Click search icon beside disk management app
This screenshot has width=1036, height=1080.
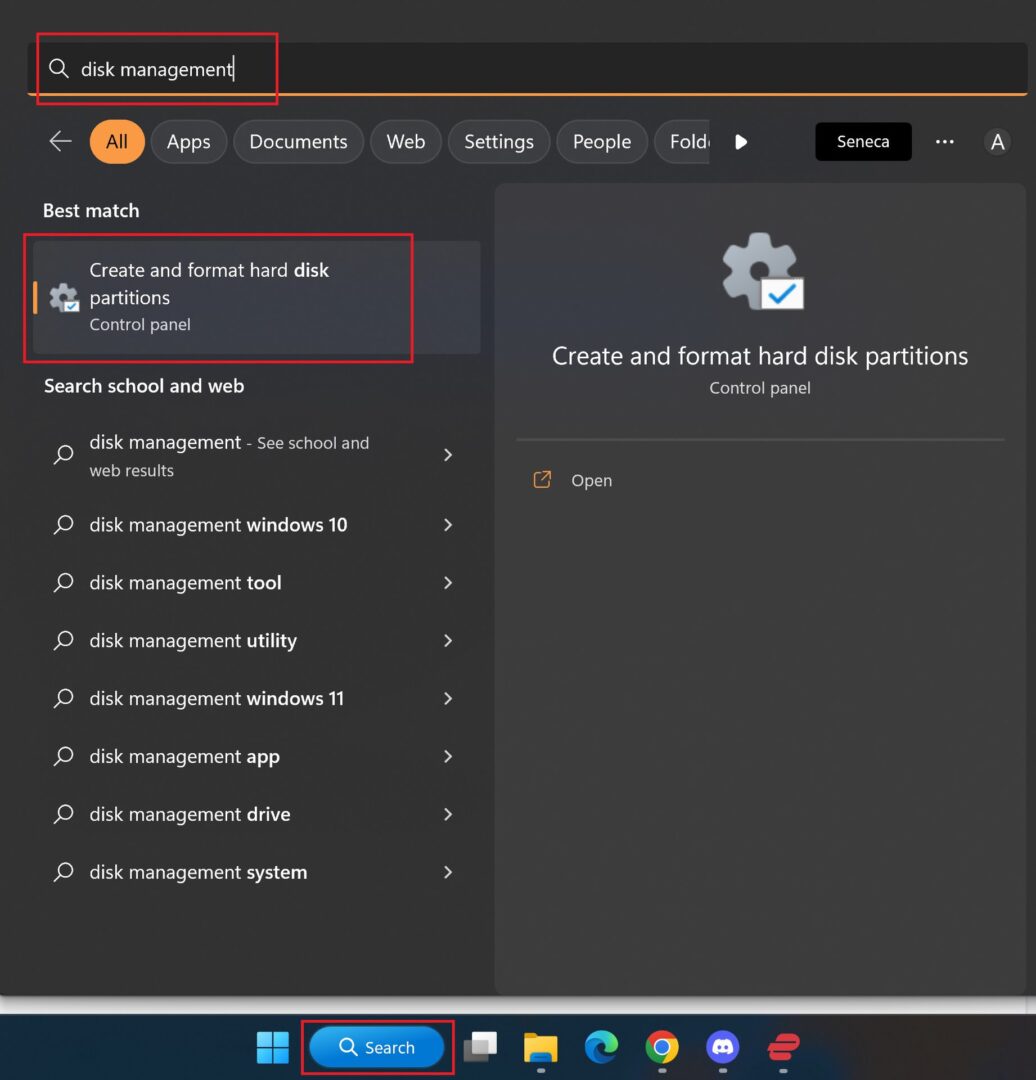(x=63, y=756)
